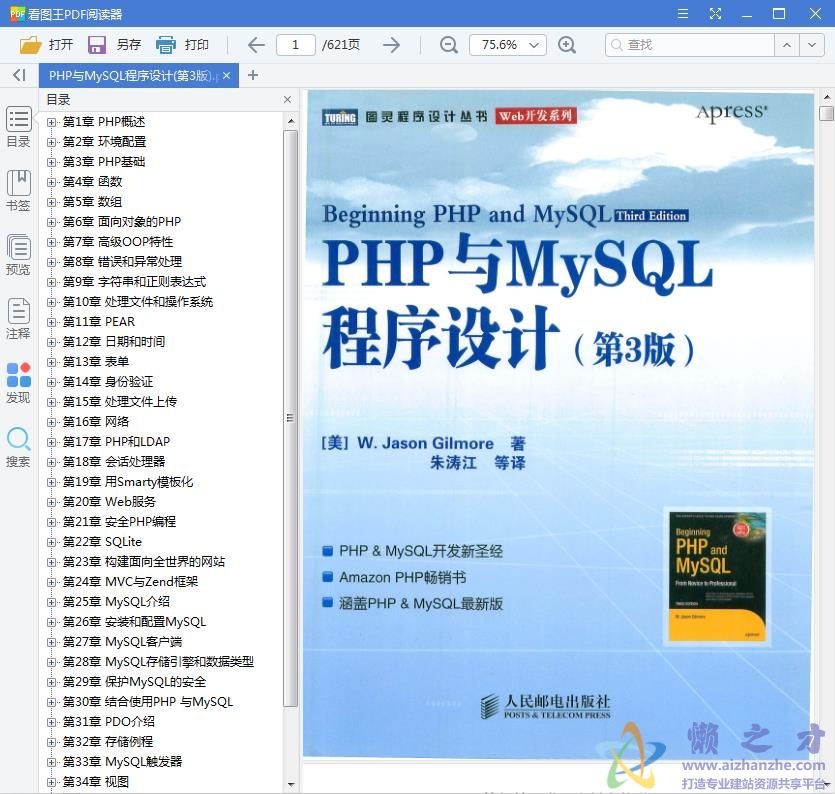Select the PHP与MySQL程序设计(第3版) document tab

tap(138, 76)
